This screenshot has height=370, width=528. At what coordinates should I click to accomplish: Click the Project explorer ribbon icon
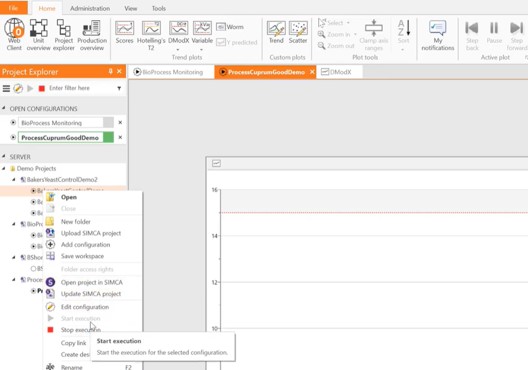tap(64, 34)
